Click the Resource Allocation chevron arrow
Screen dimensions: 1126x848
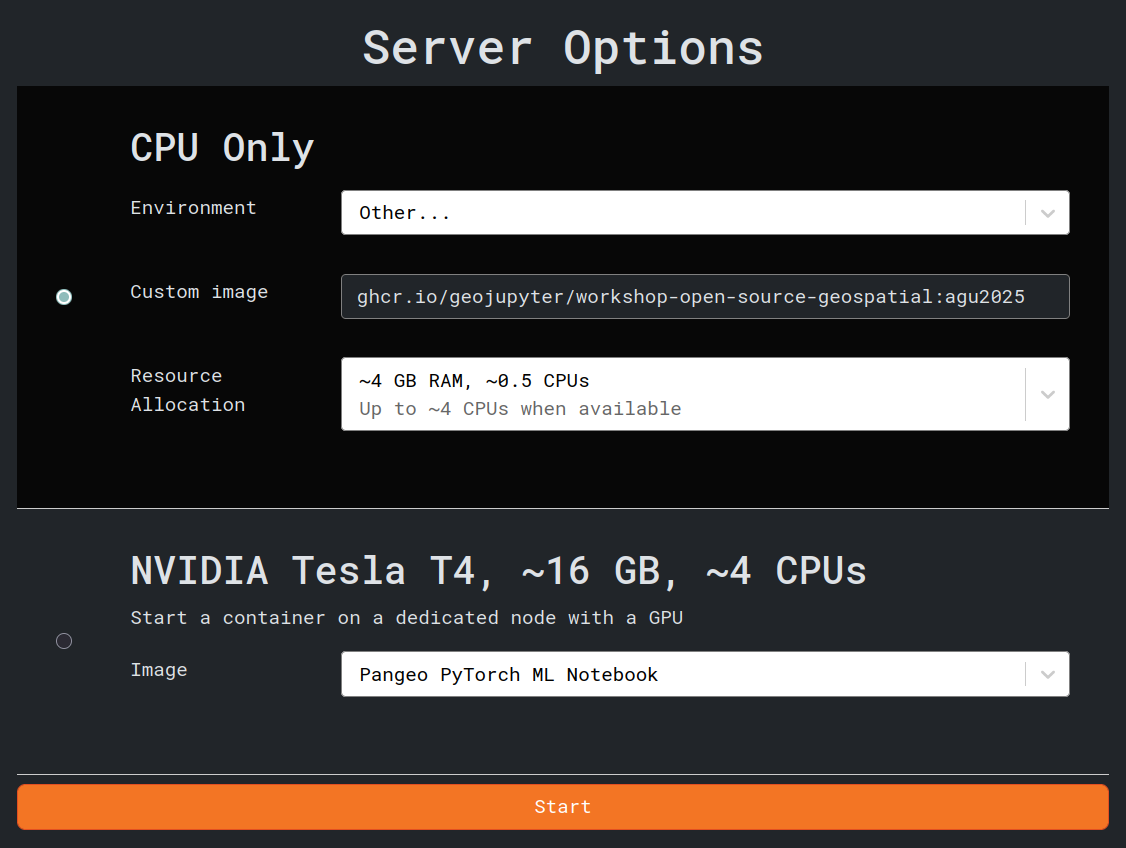[1047, 394]
